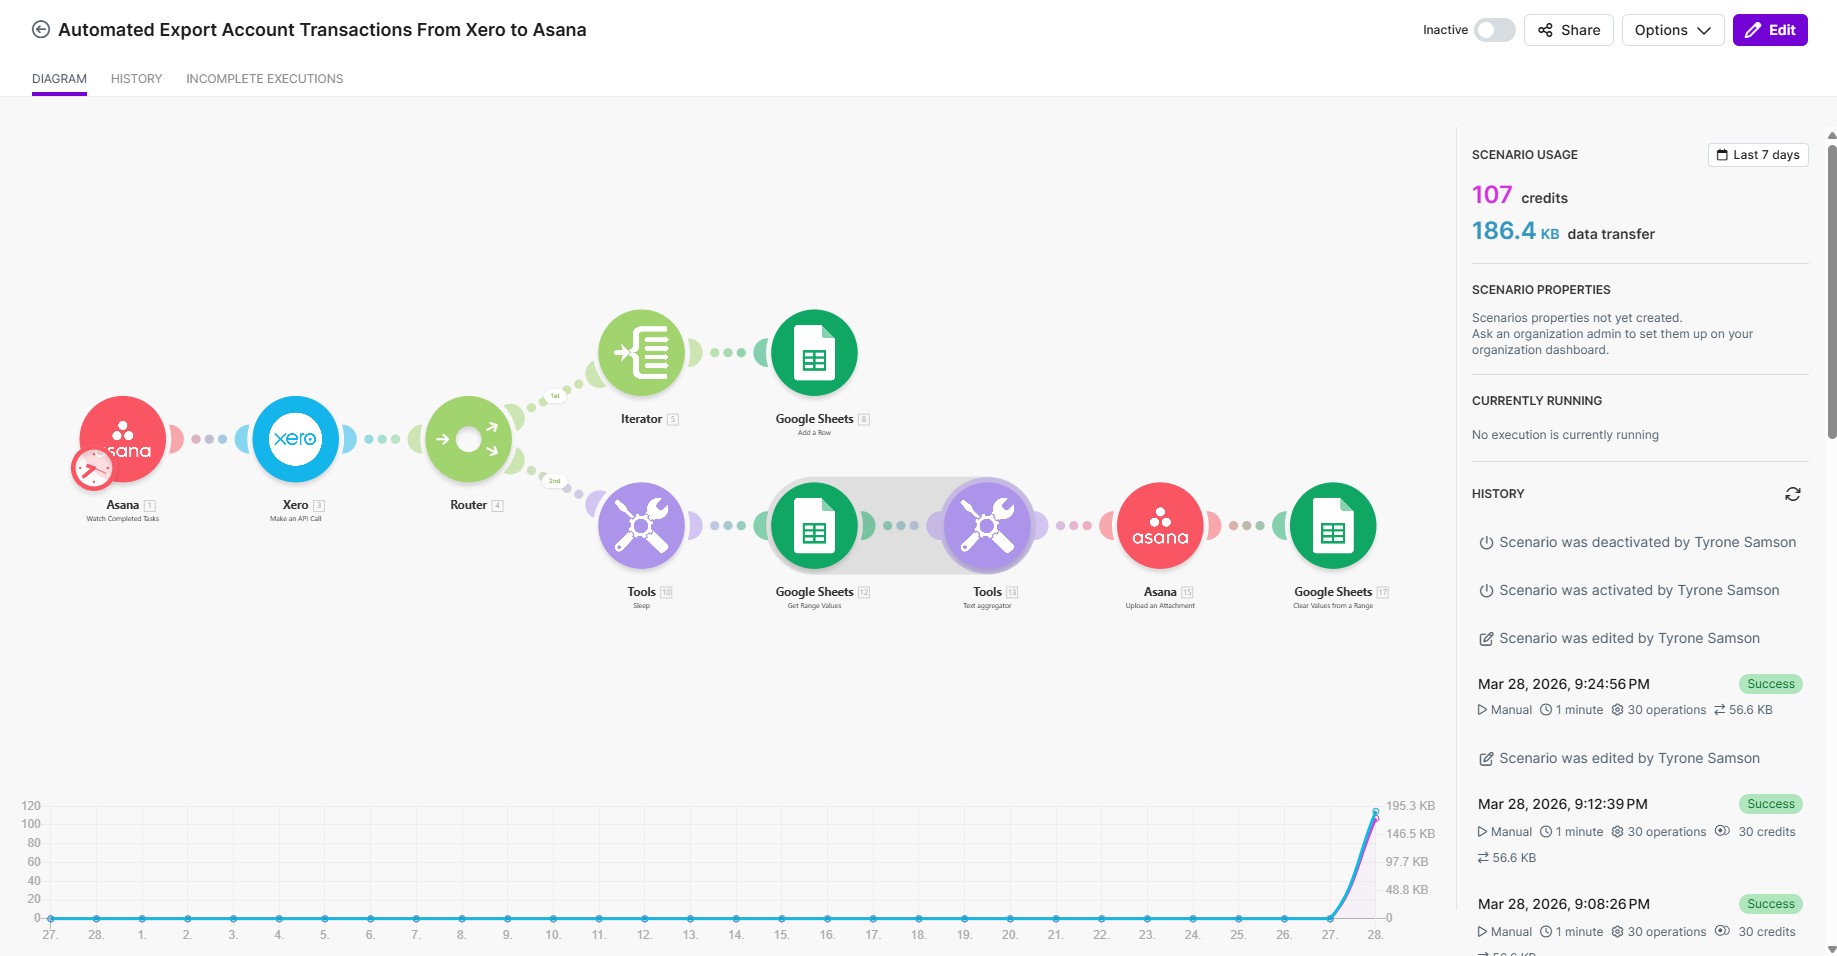Open Google Sheets Clear Values from a Range

pos(1333,526)
